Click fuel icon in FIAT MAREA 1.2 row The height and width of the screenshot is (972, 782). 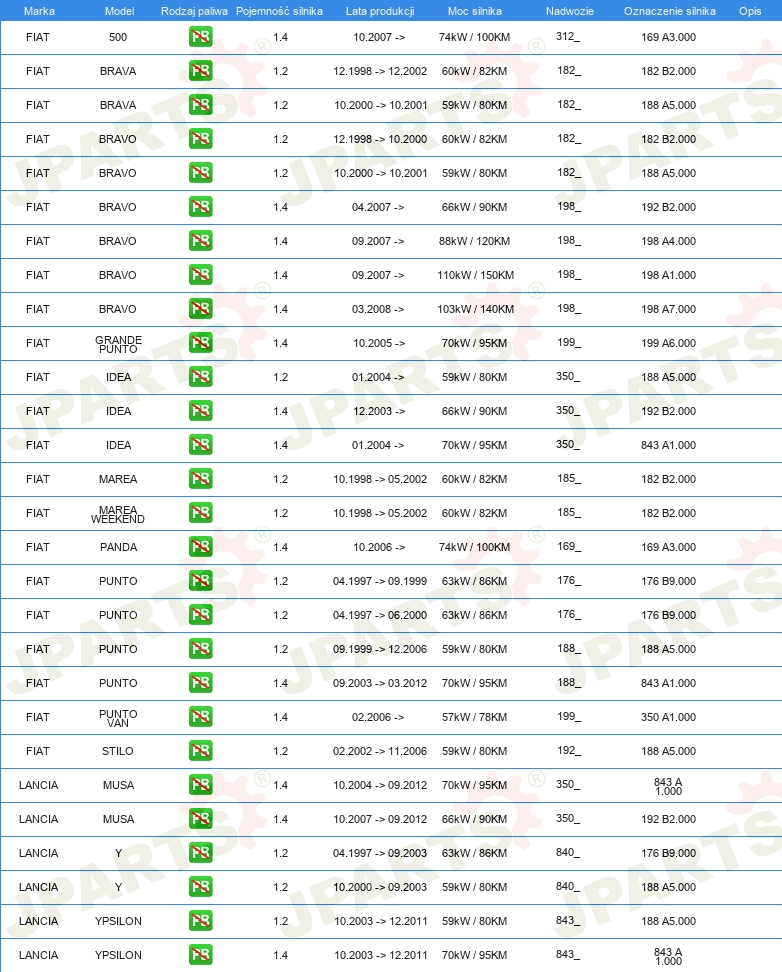click(200, 479)
